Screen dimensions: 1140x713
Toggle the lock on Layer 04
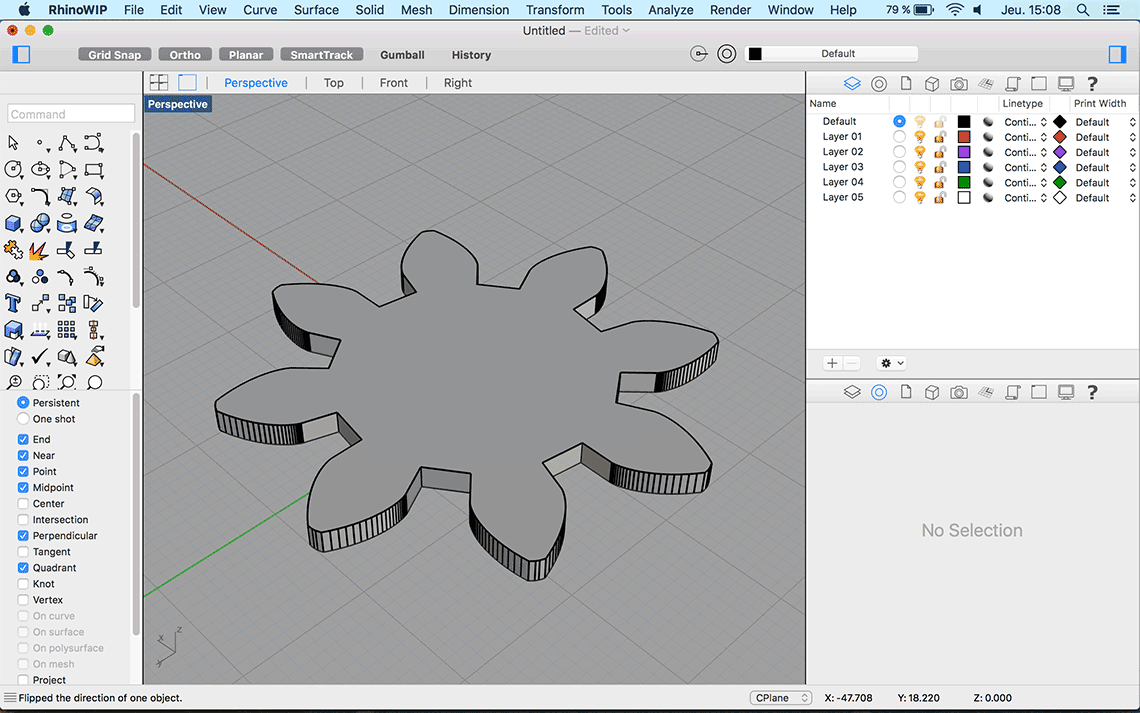940,182
